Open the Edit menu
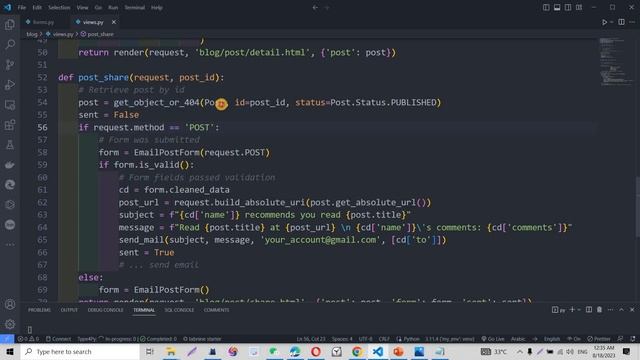Screen dimensions: 640x360 (37, 7)
